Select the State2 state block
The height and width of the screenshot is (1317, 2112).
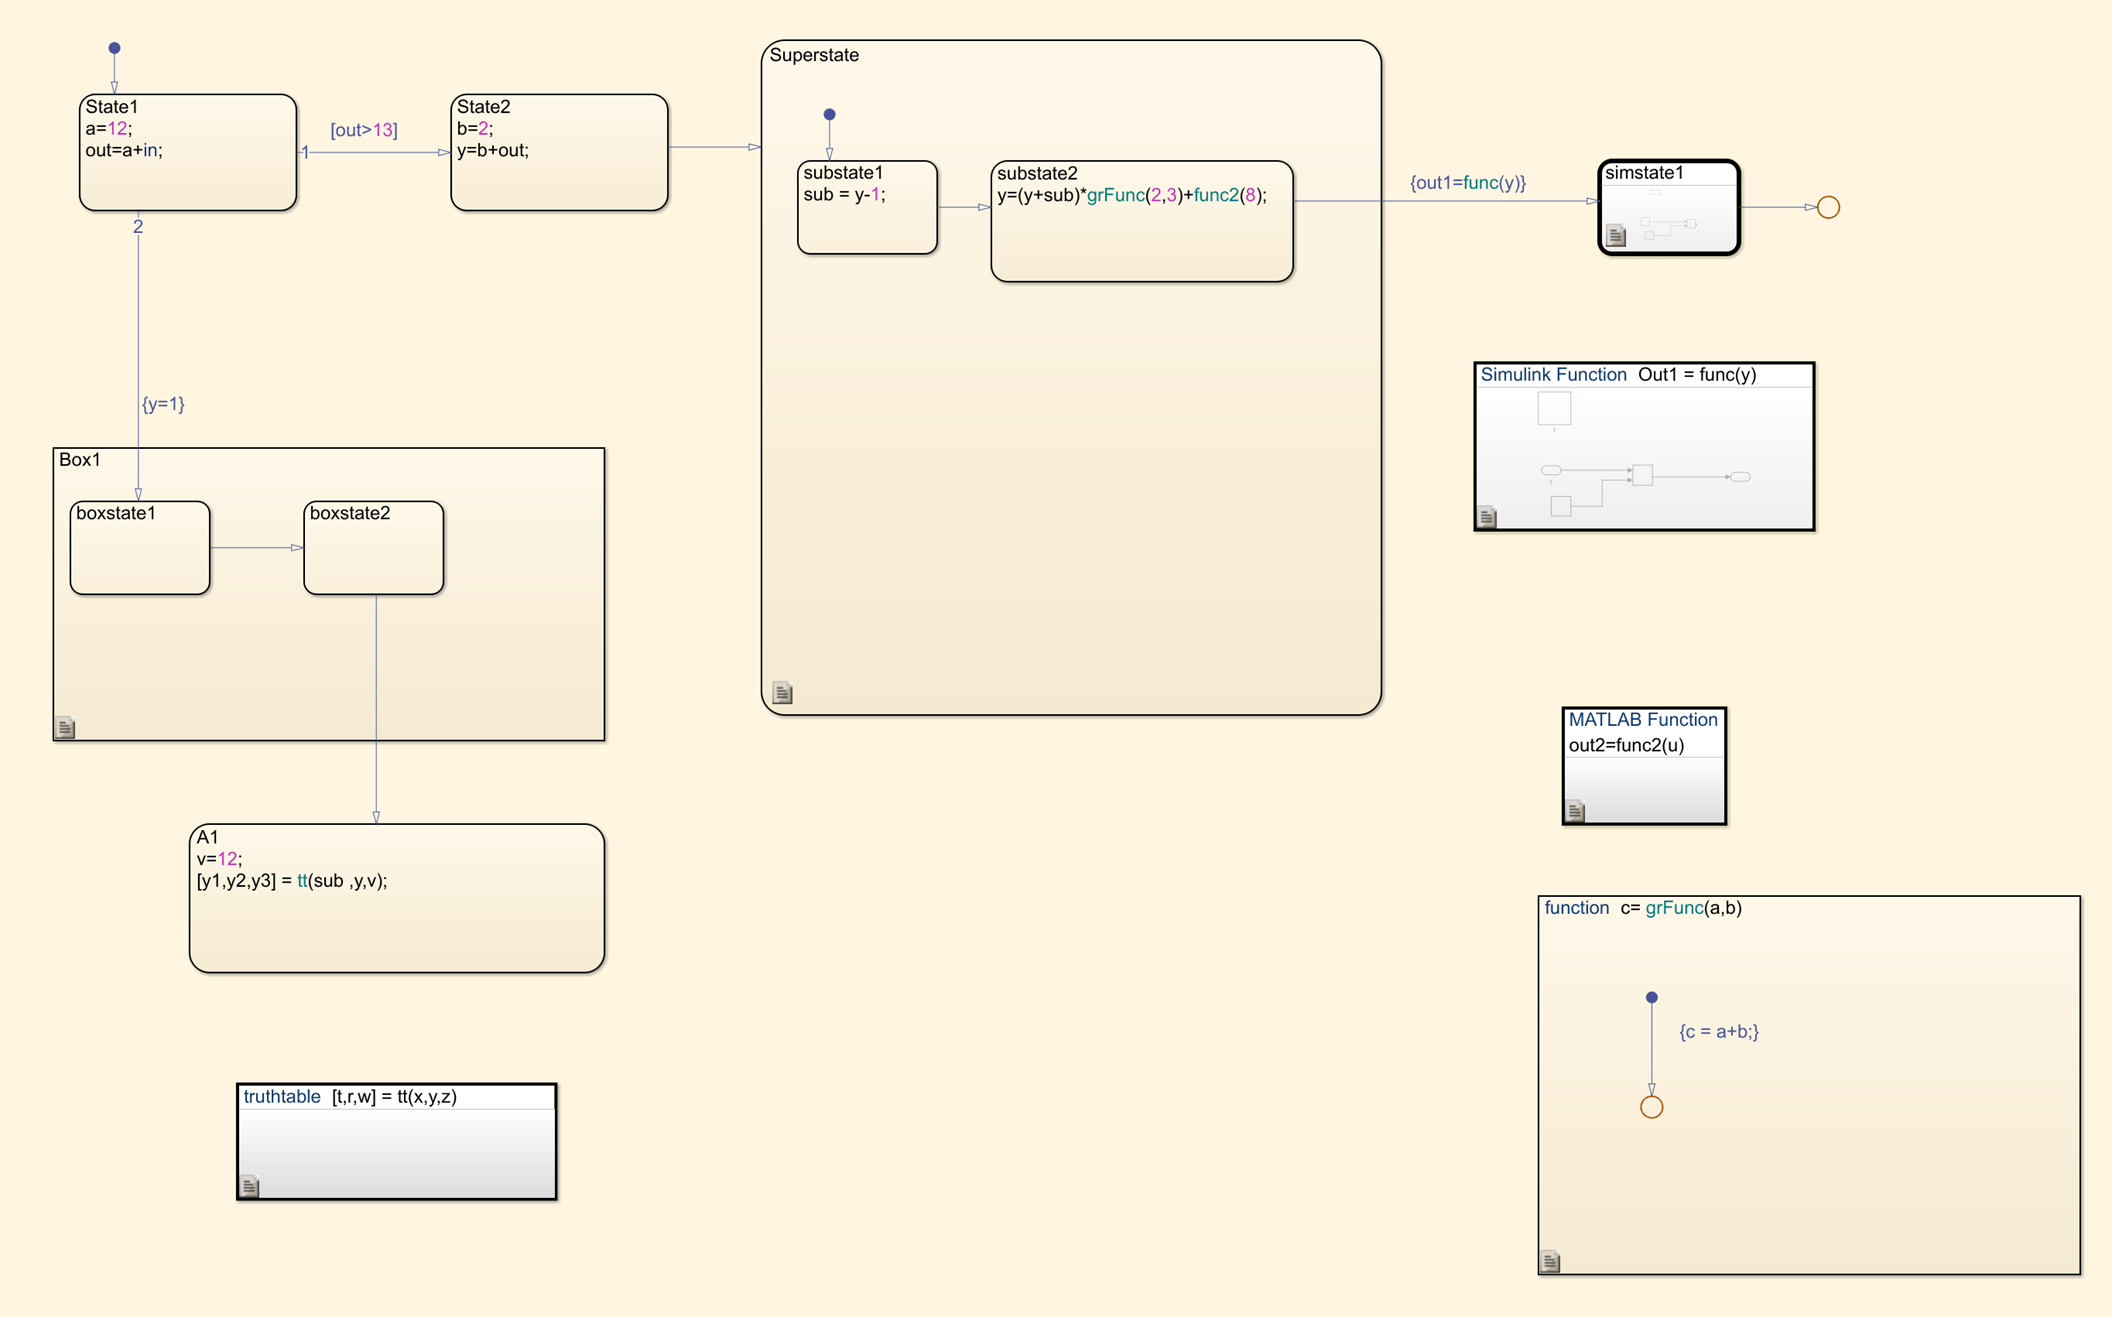[559, 152]
